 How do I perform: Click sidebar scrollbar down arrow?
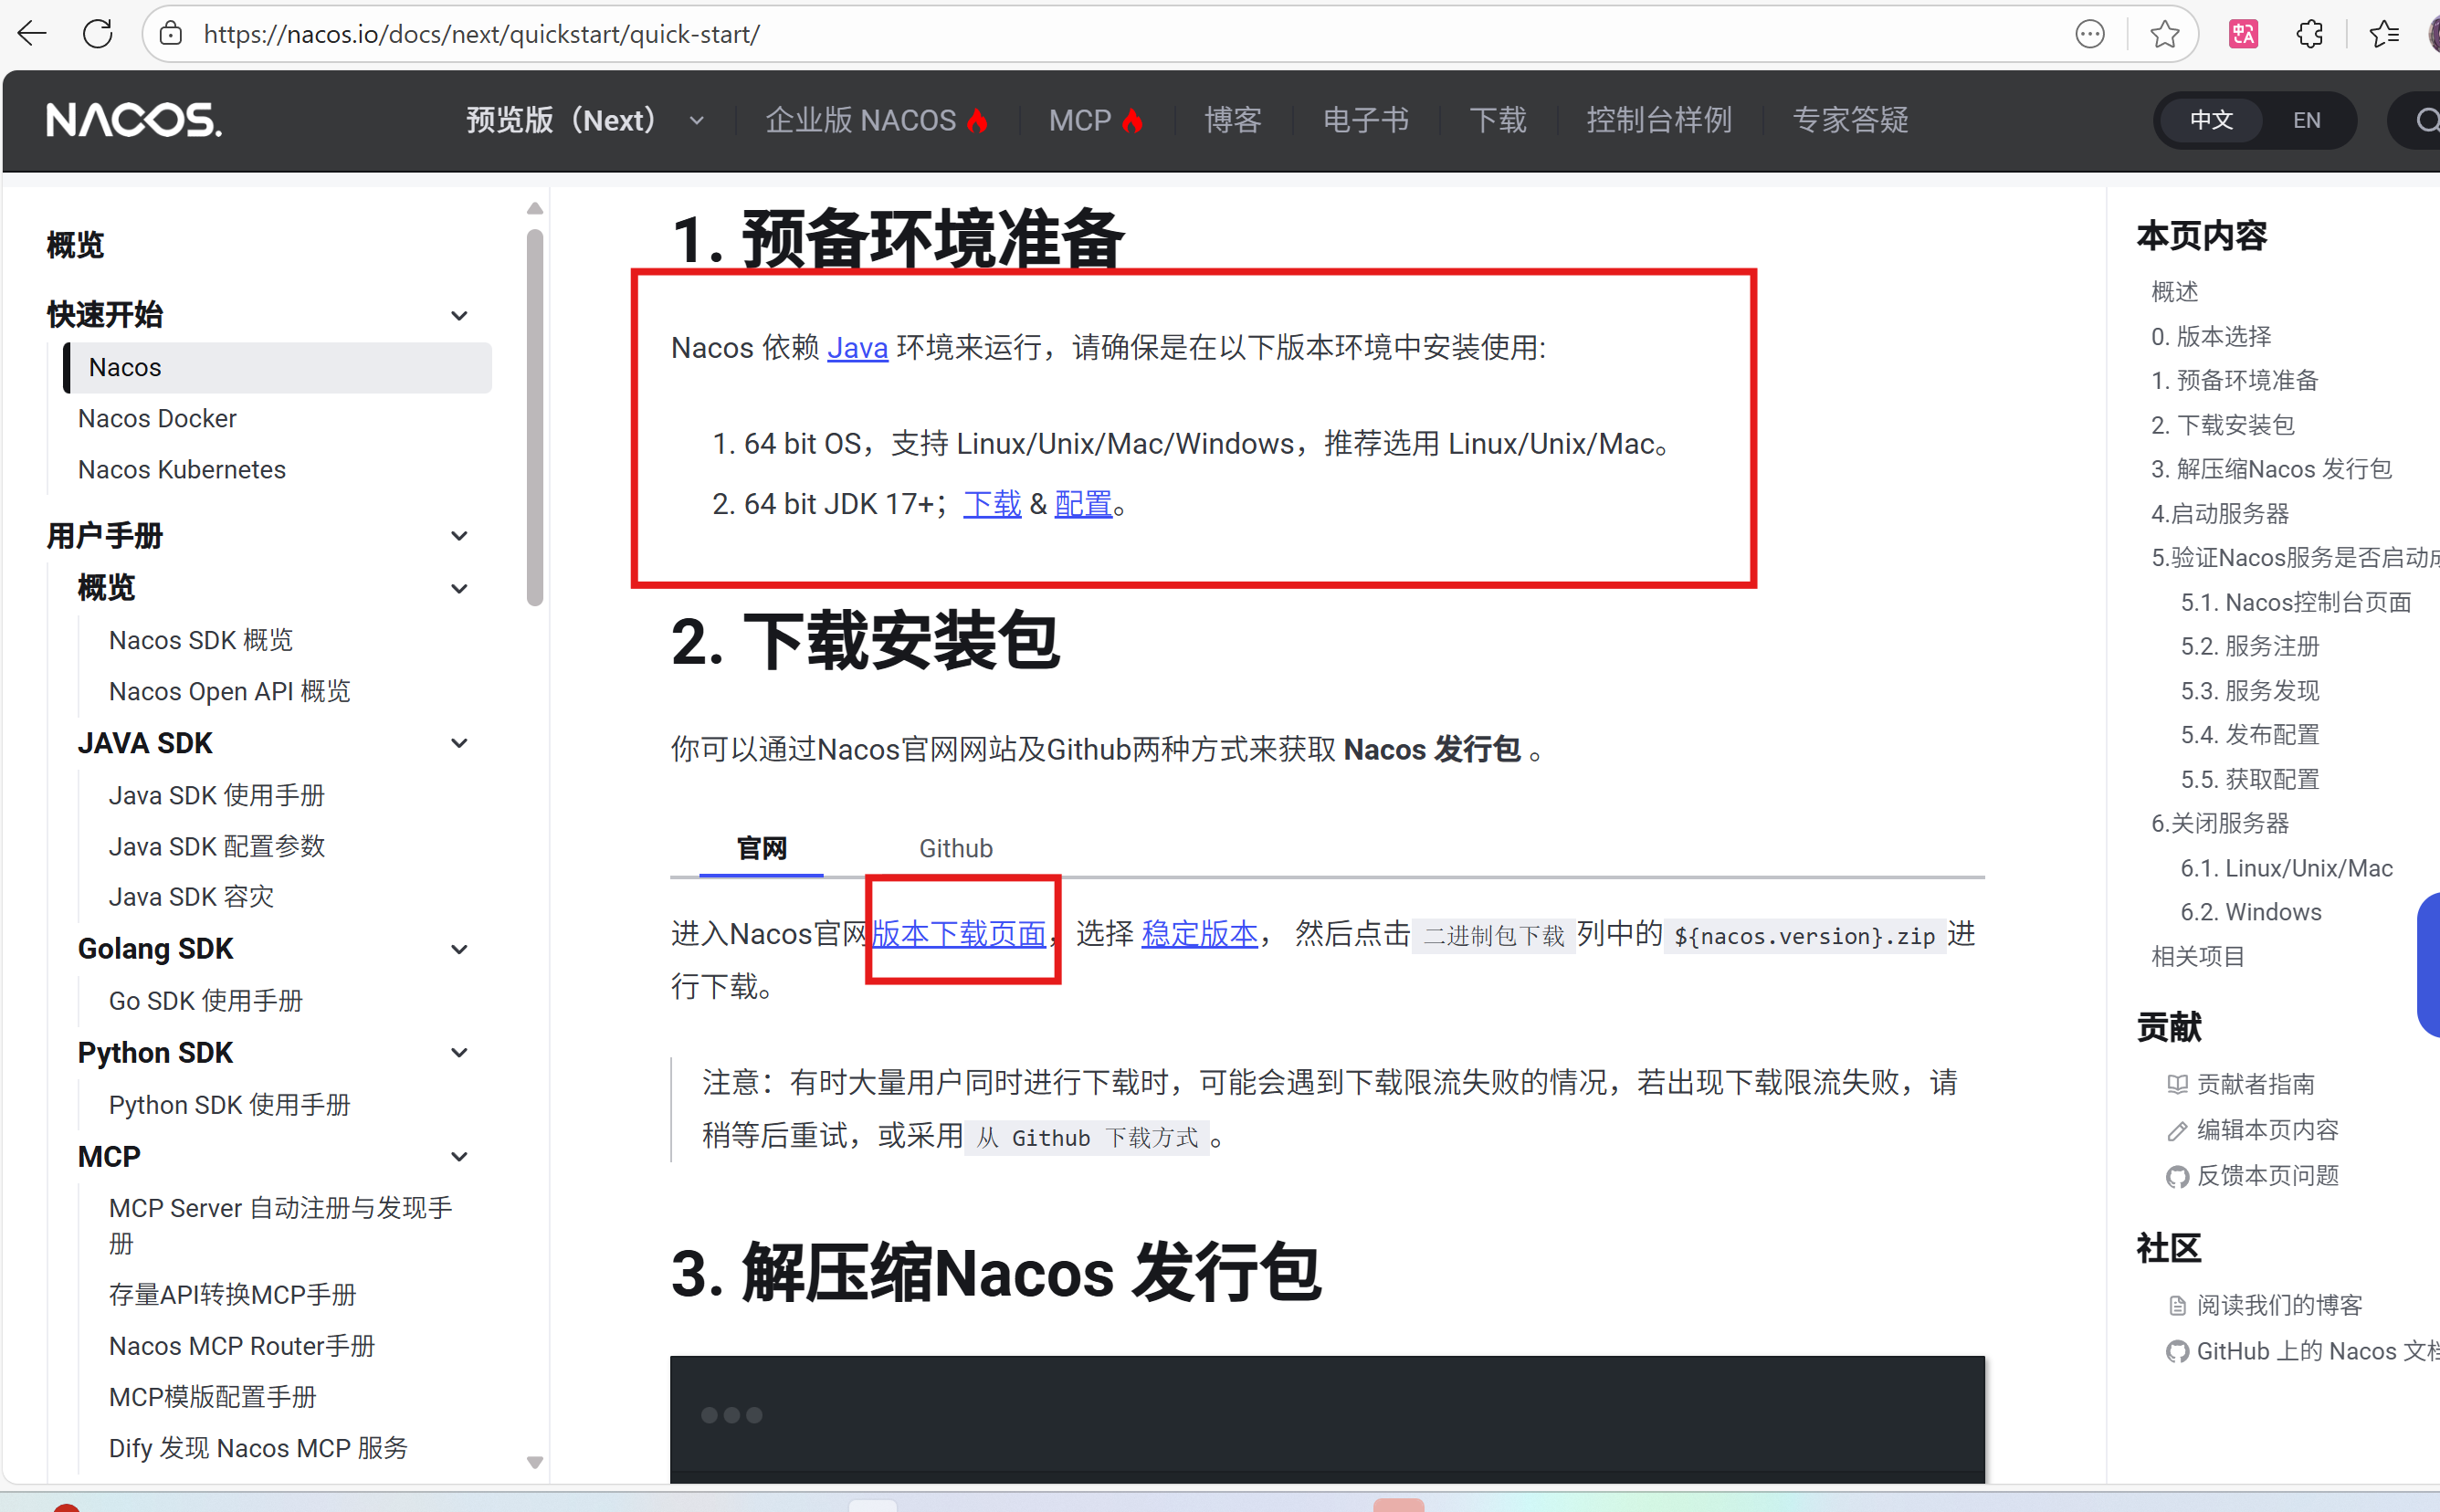pos(535,1462)
